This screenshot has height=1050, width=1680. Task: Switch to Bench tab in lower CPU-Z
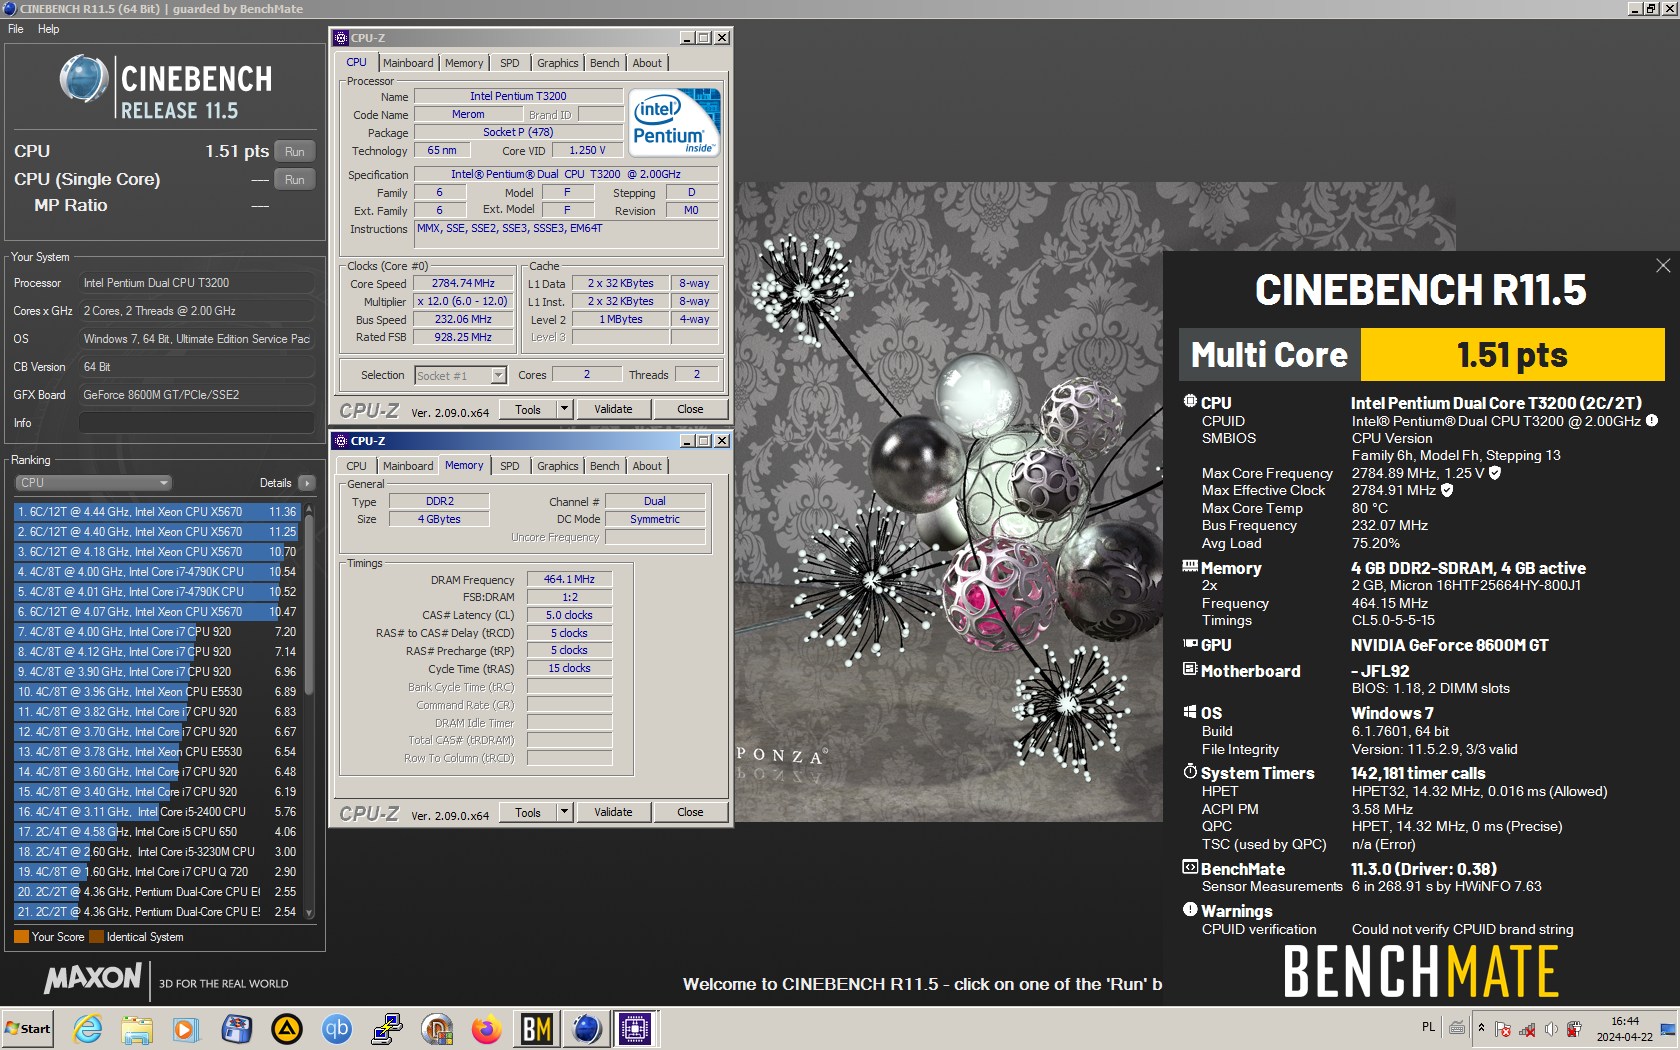tap(604, 466)
